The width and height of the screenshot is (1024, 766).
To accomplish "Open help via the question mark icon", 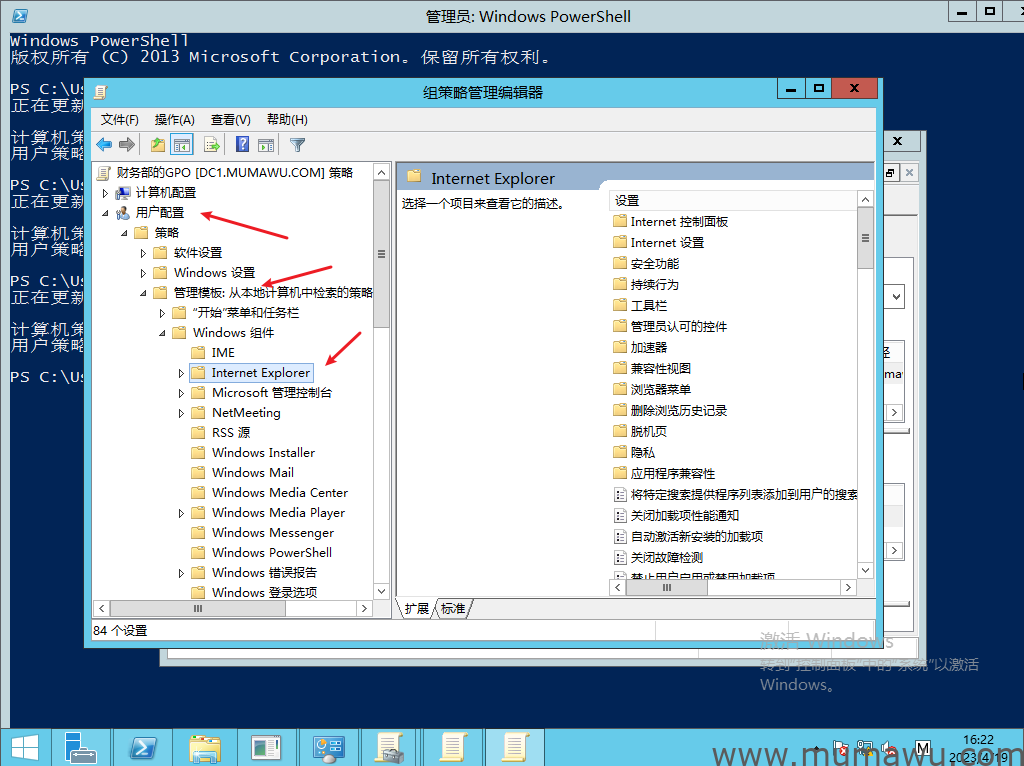I will point(242,145).
